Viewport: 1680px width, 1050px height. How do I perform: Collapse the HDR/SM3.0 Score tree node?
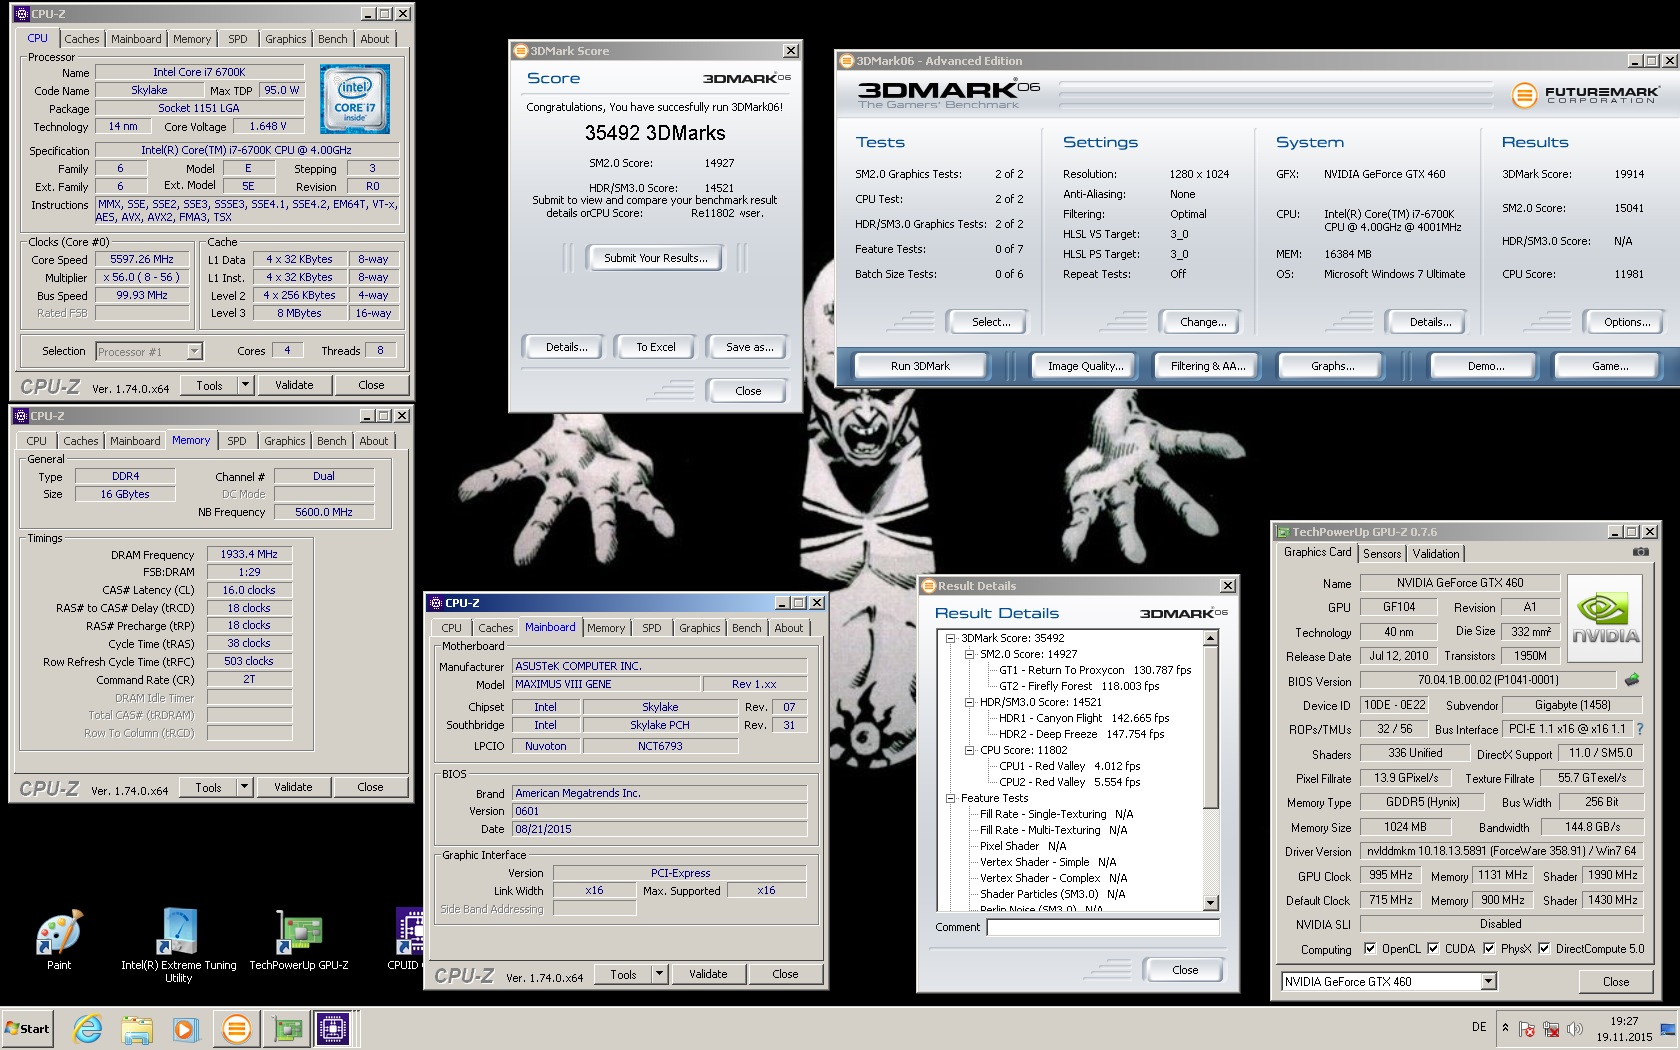tap(970, 702)
